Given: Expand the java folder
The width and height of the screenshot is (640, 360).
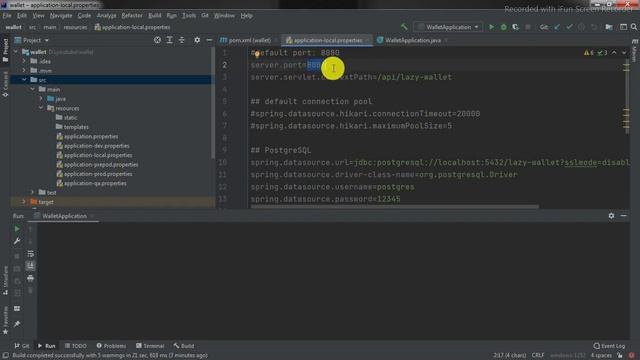Looking at the screenshot, I should click(41, 99).
